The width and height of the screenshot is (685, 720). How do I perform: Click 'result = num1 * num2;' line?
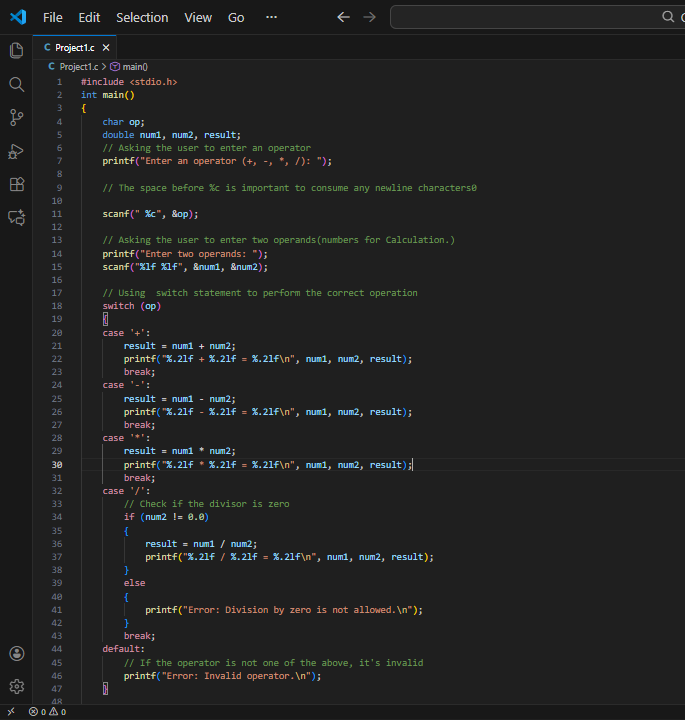tap(180, 451)
